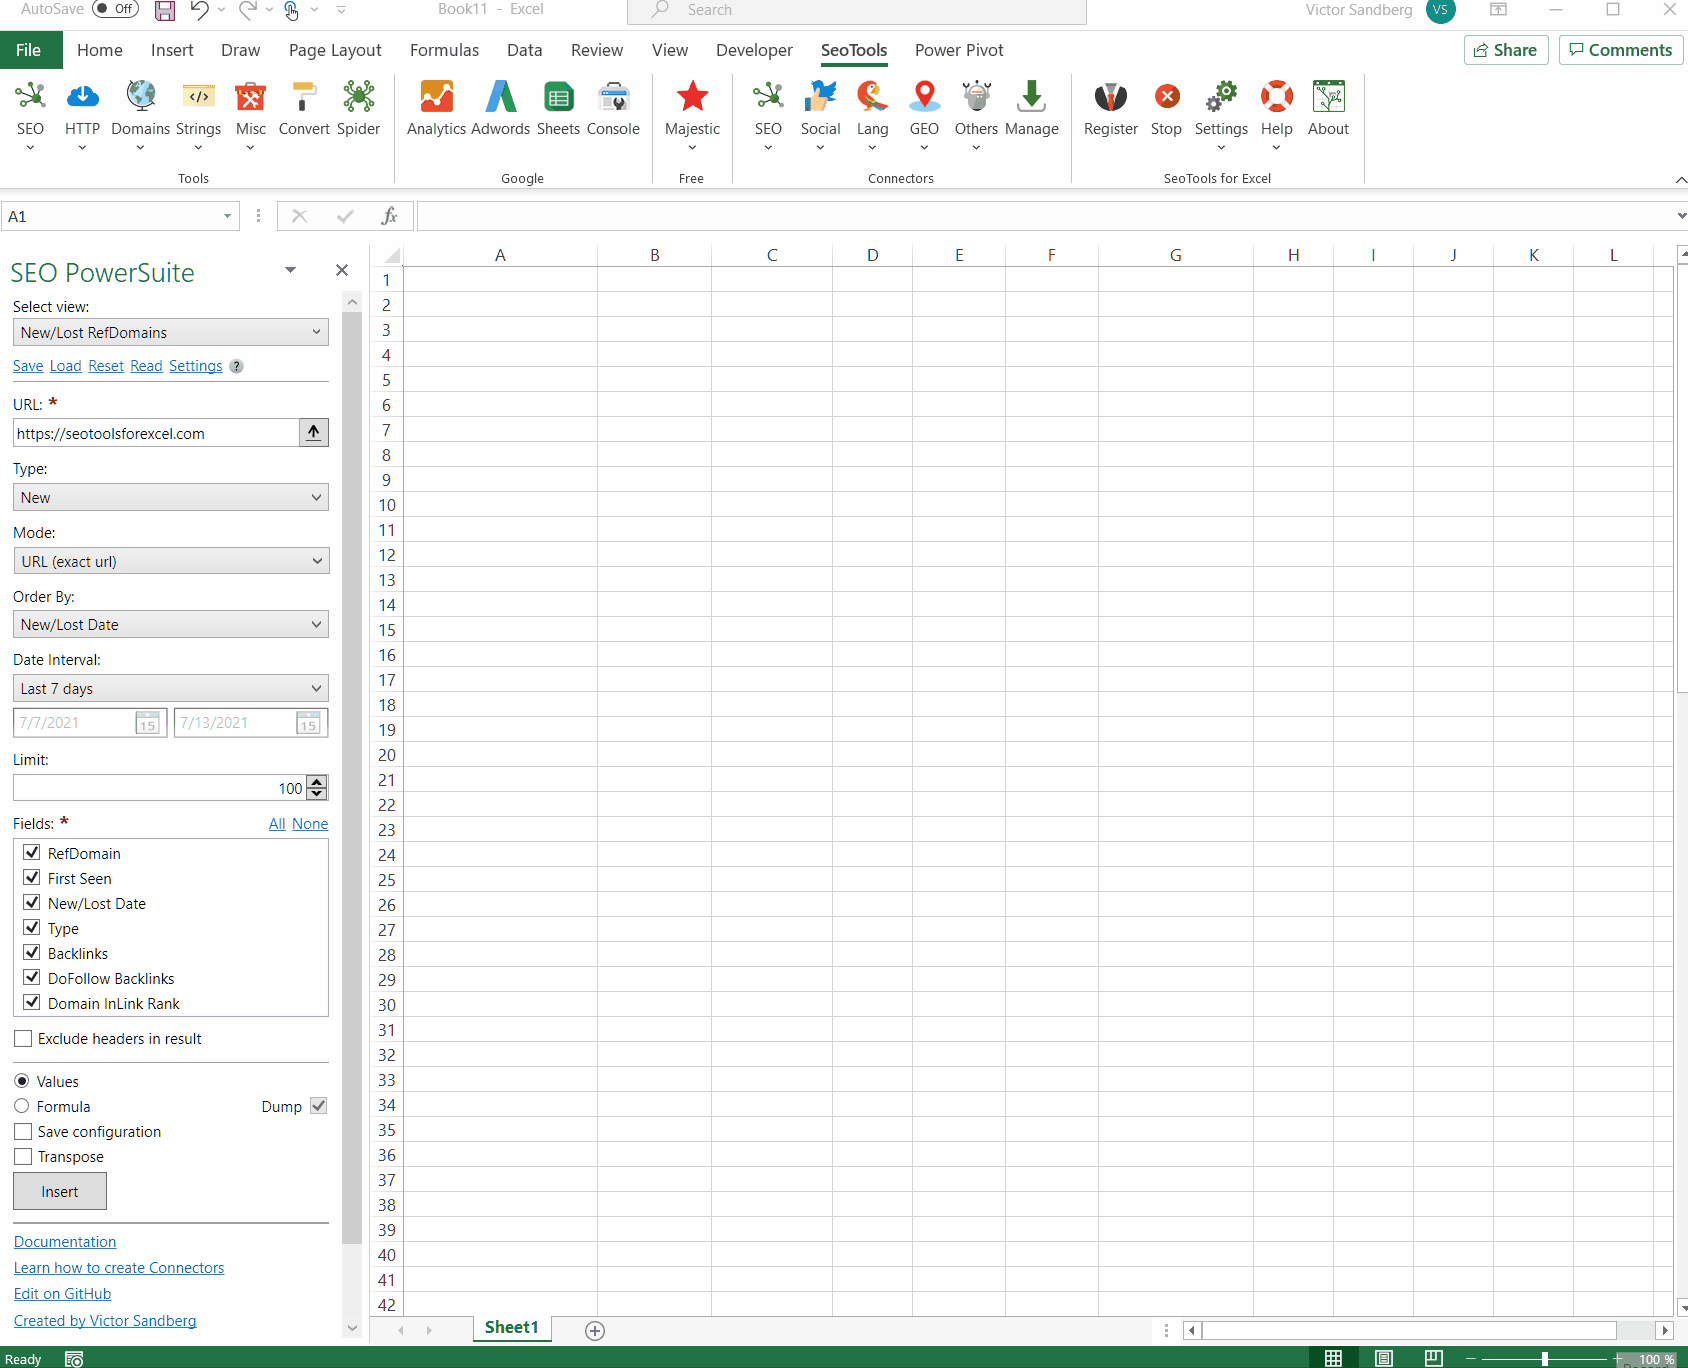Click the Edit on GitHub link
Screen dimensions: 1688x1368
tap(62, 1293)
